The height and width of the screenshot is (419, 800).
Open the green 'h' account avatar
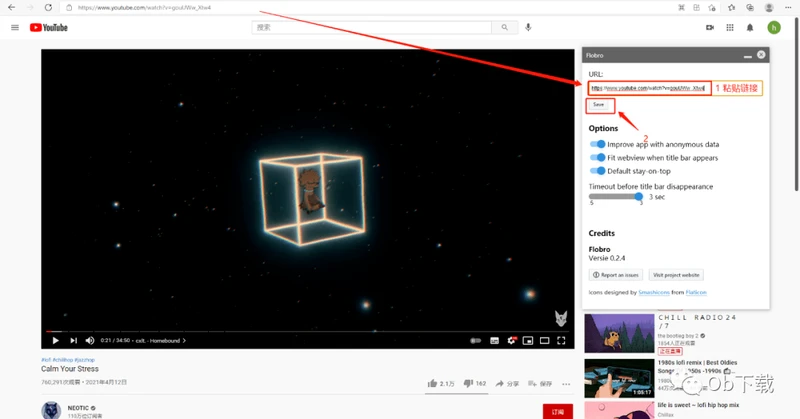774,28
